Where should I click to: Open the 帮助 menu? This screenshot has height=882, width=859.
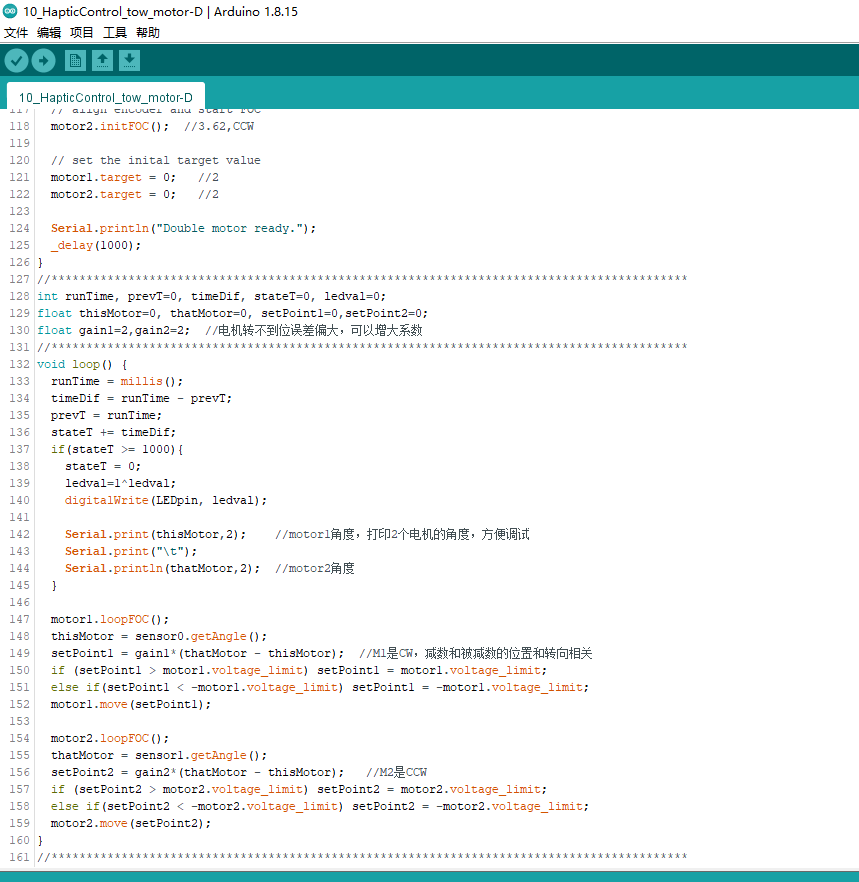[147, 32]
